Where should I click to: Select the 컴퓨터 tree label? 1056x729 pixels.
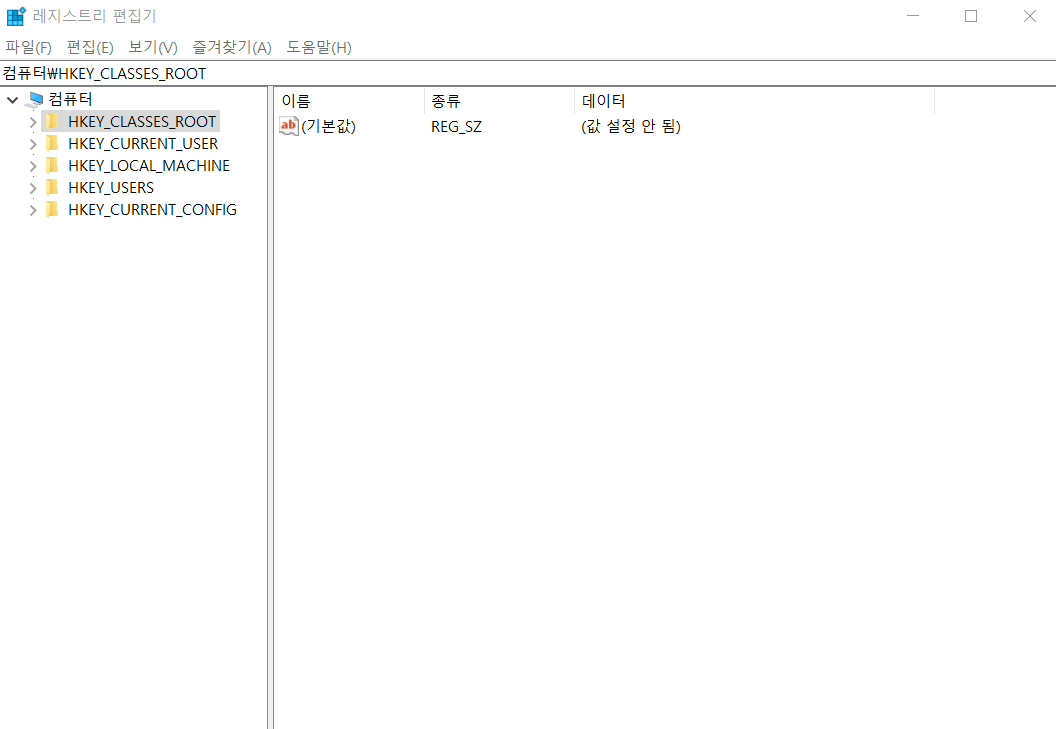click(x=70, y=99)
